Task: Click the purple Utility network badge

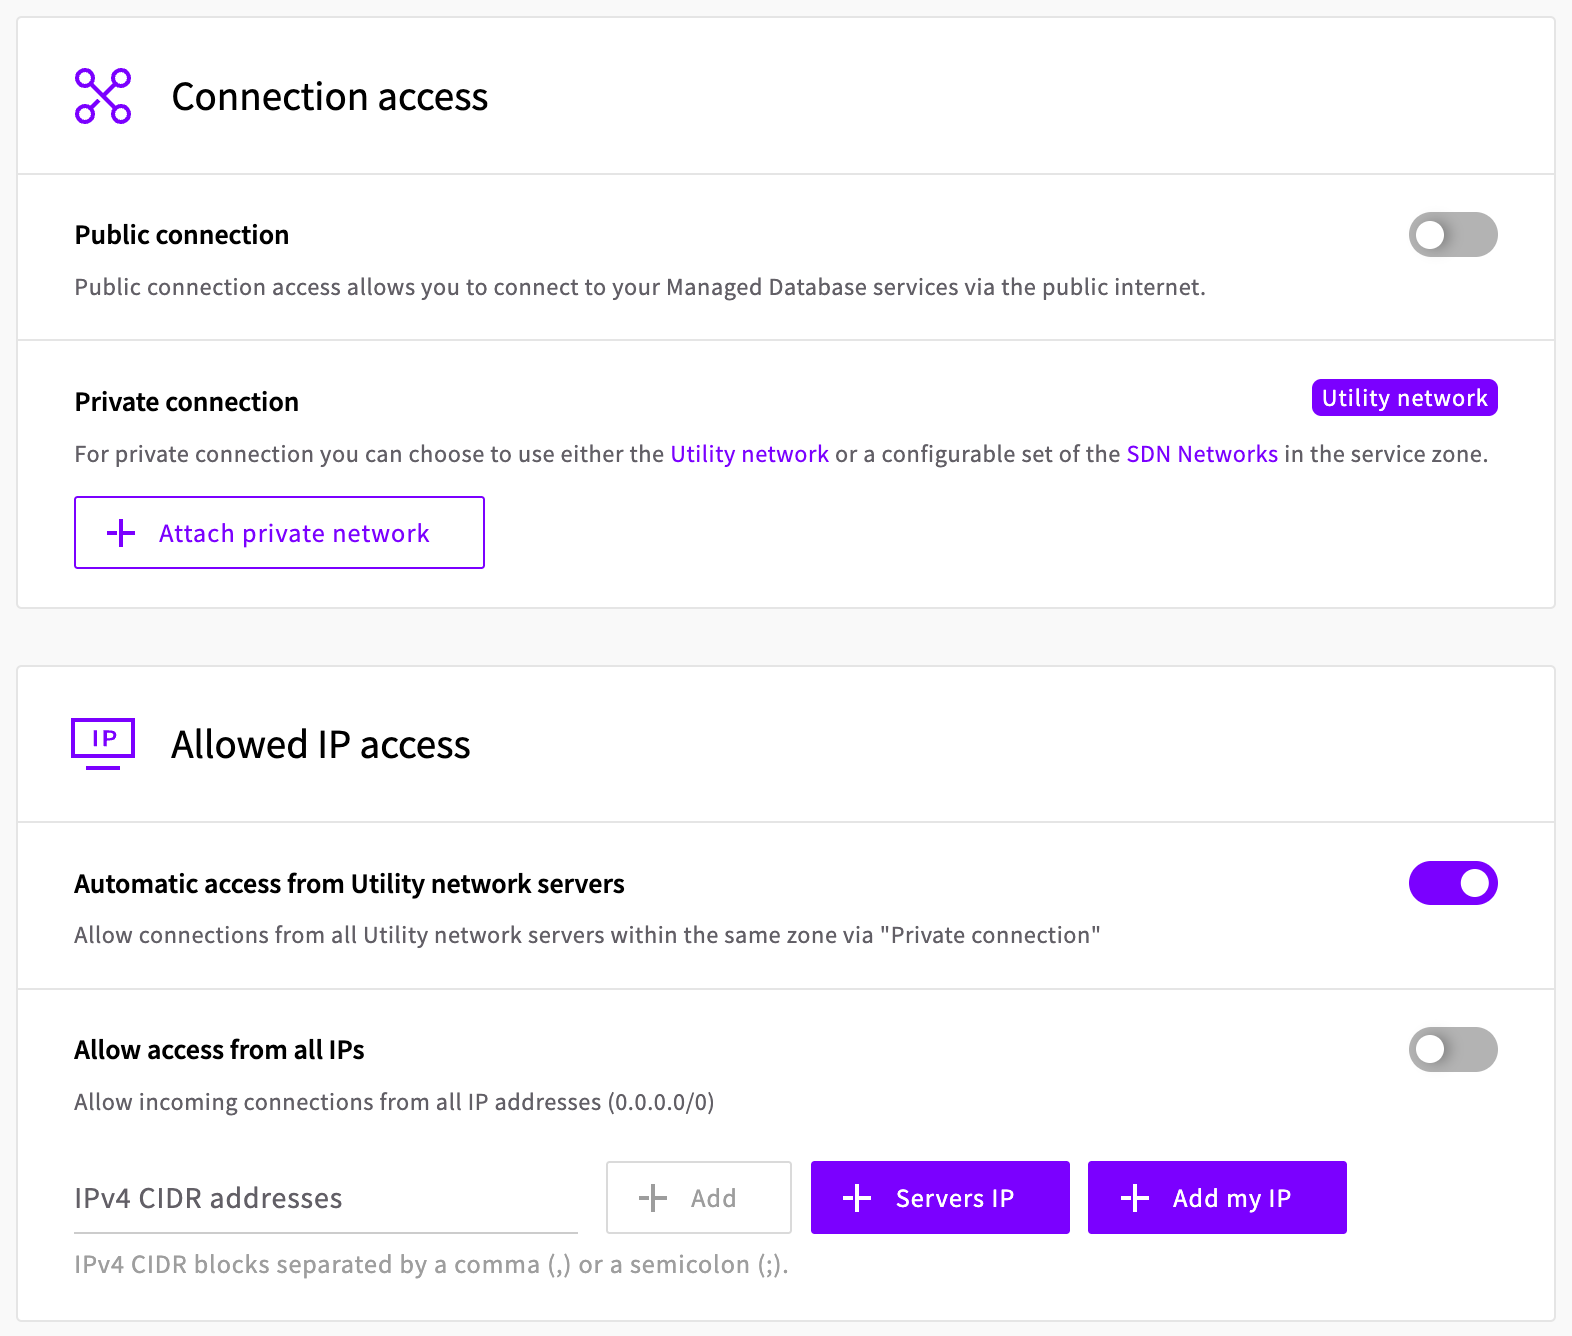Action: [x=1405, y=398]
